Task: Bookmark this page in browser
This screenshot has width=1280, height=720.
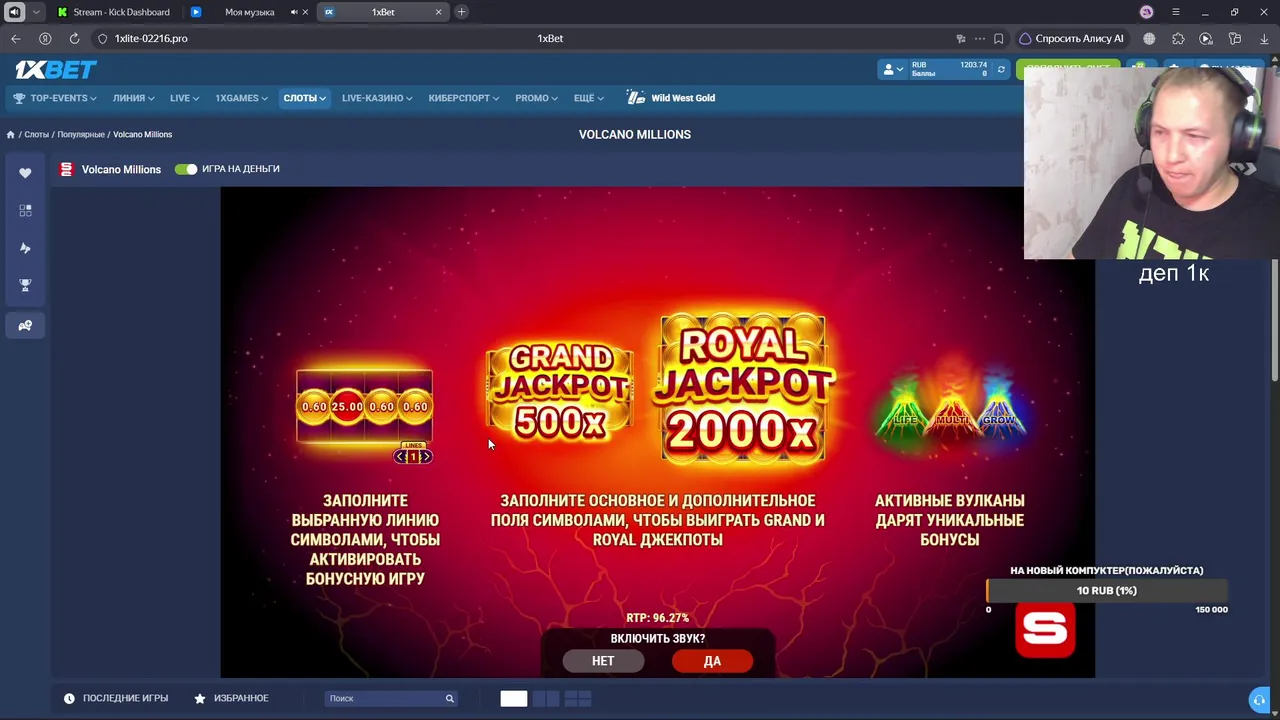Action: 998,38
